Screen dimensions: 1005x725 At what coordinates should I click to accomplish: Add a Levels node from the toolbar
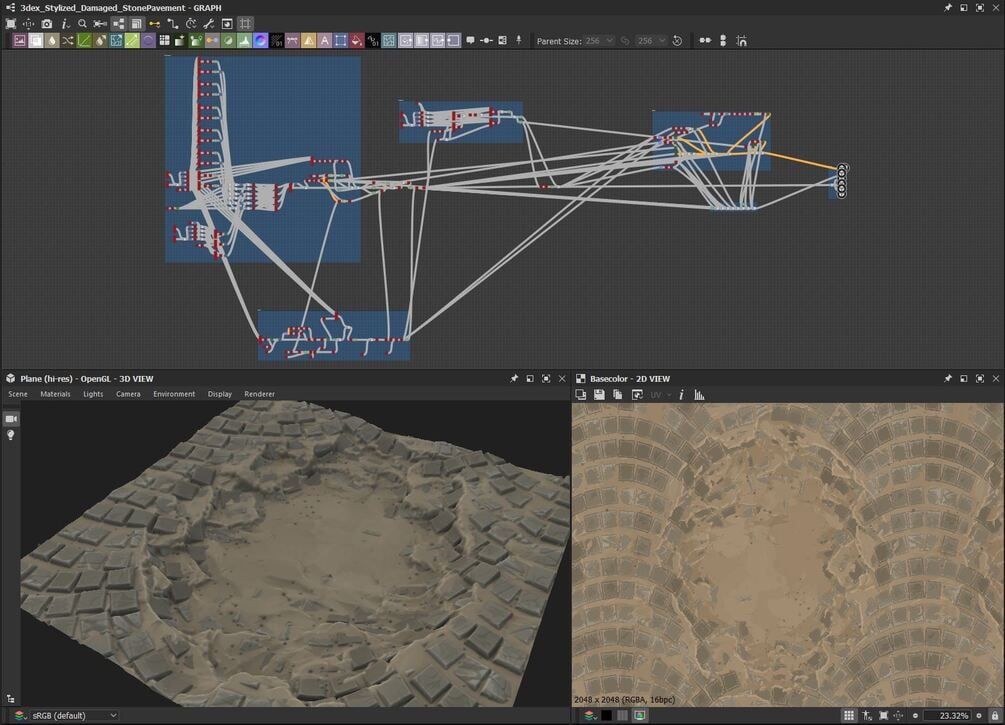click(244, 40)
